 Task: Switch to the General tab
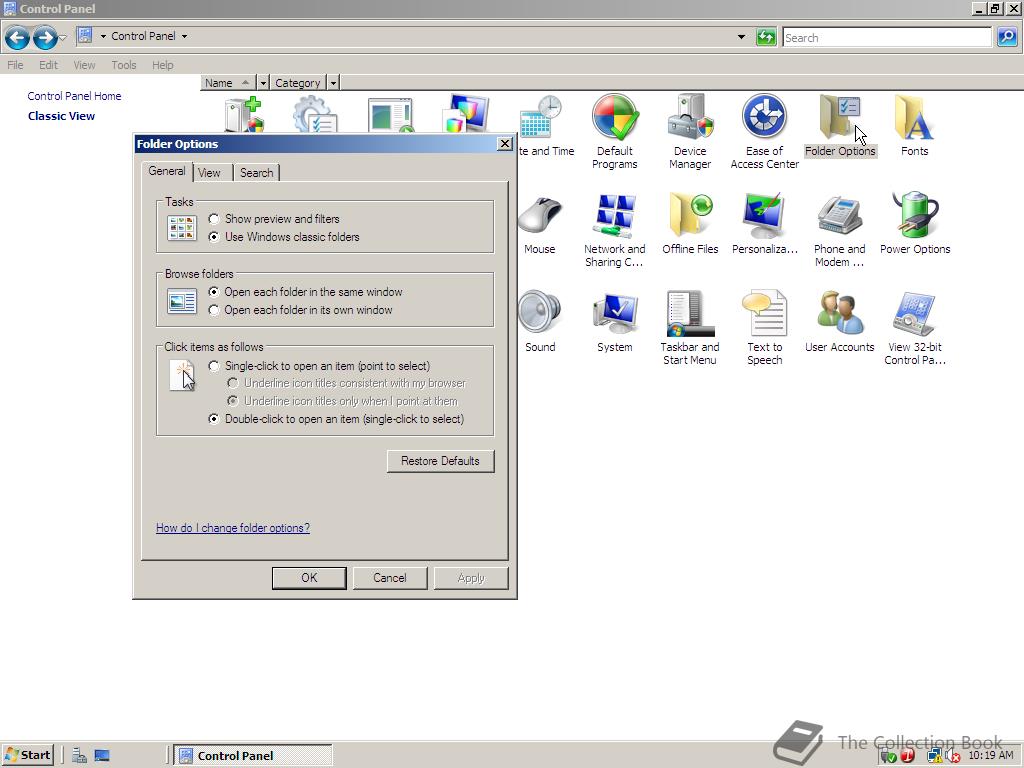click(x=167, y=171)
